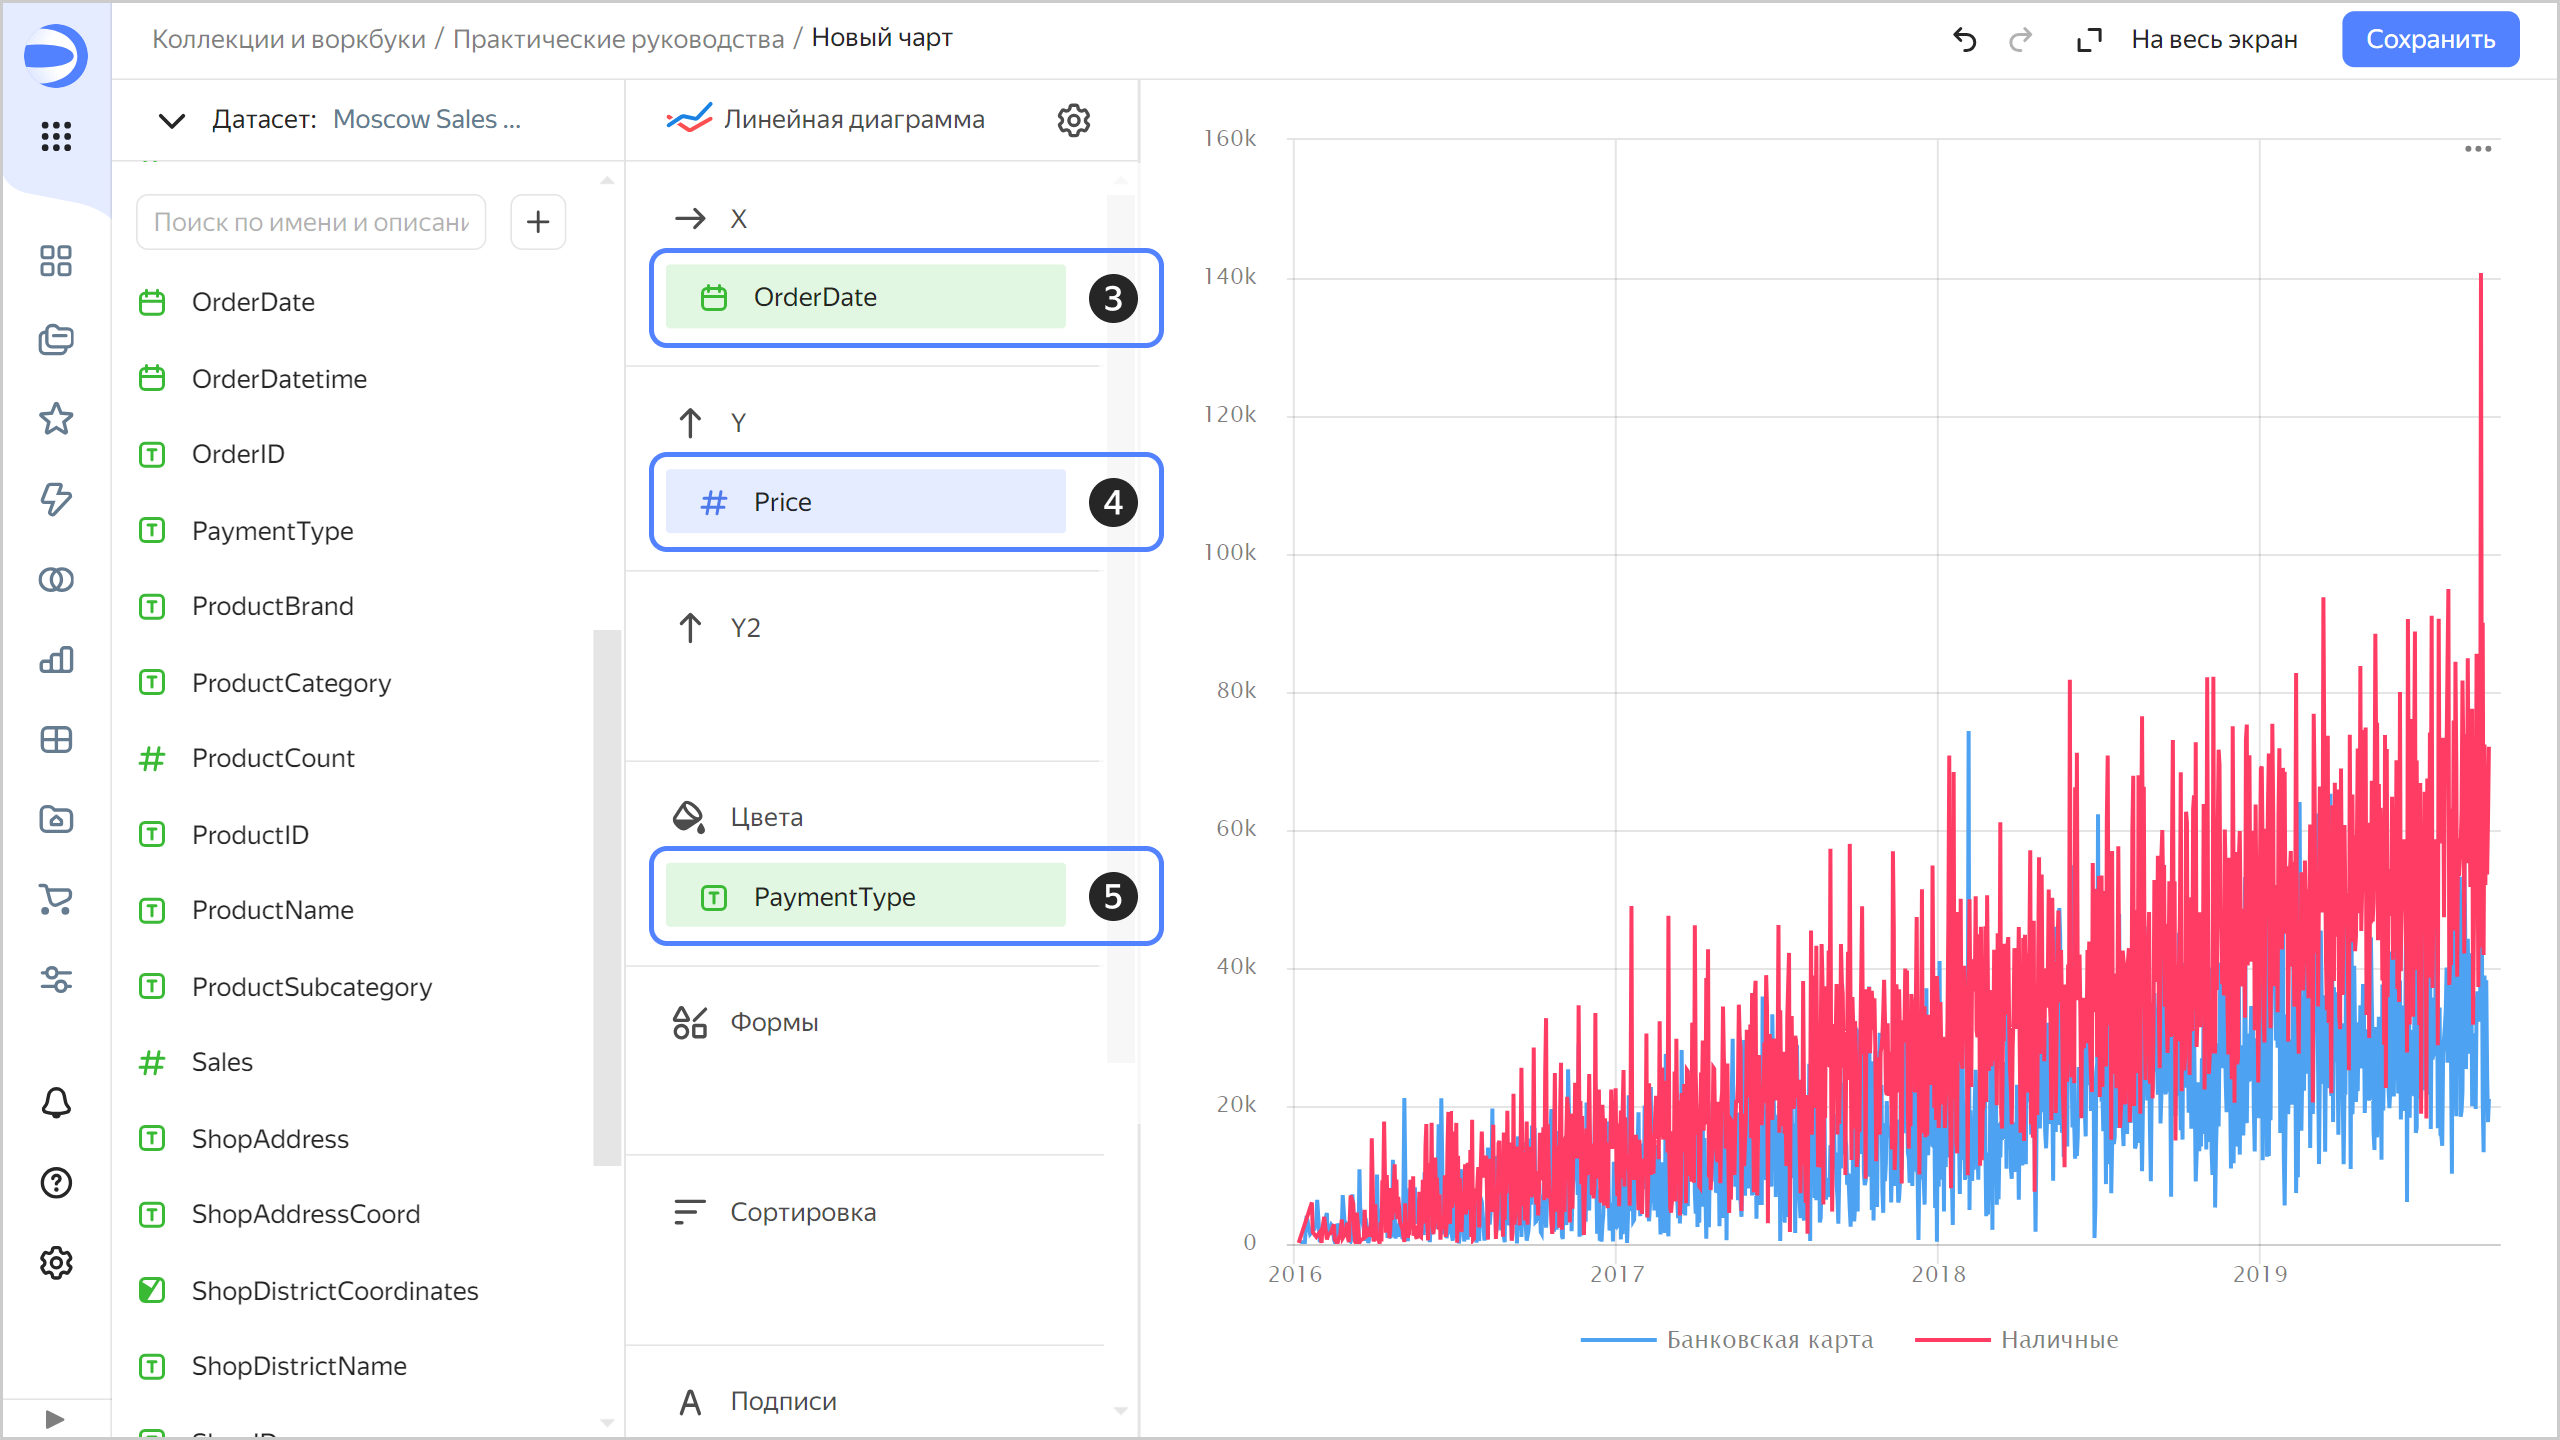Open chart settings gear icon

click(x=1073, y=120)
